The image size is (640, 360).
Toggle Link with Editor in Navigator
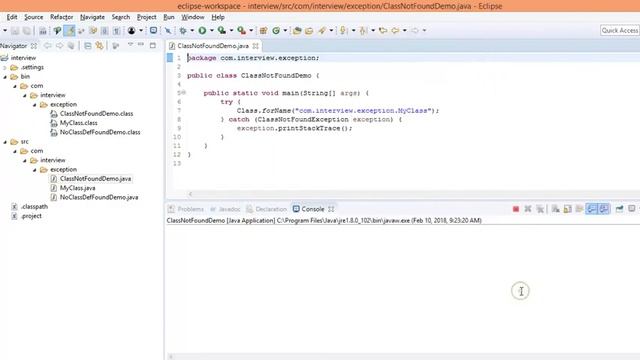tap(99, 46)
